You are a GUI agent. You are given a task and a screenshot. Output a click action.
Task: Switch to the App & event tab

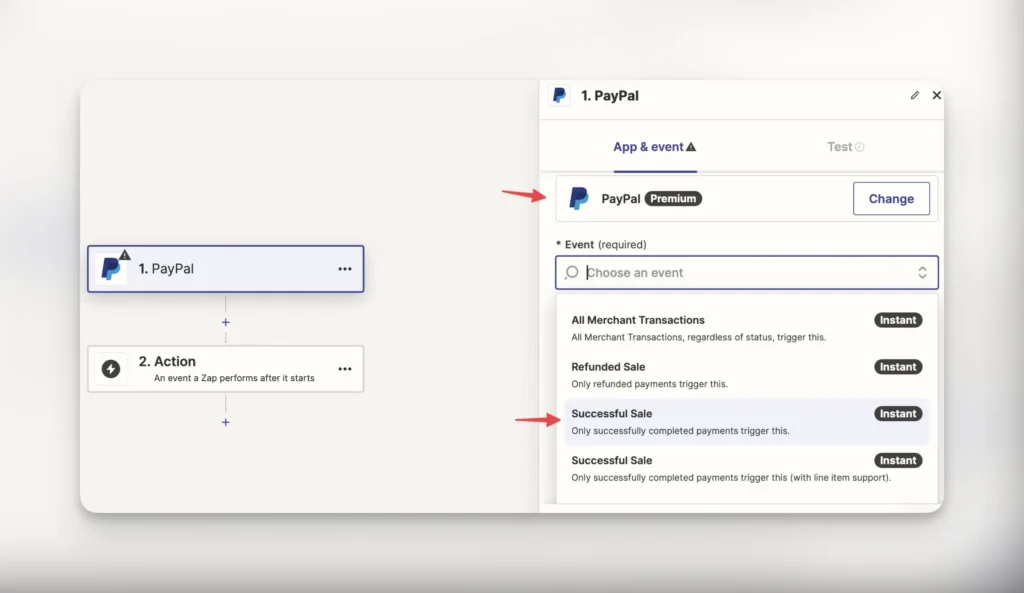[654, 147]
